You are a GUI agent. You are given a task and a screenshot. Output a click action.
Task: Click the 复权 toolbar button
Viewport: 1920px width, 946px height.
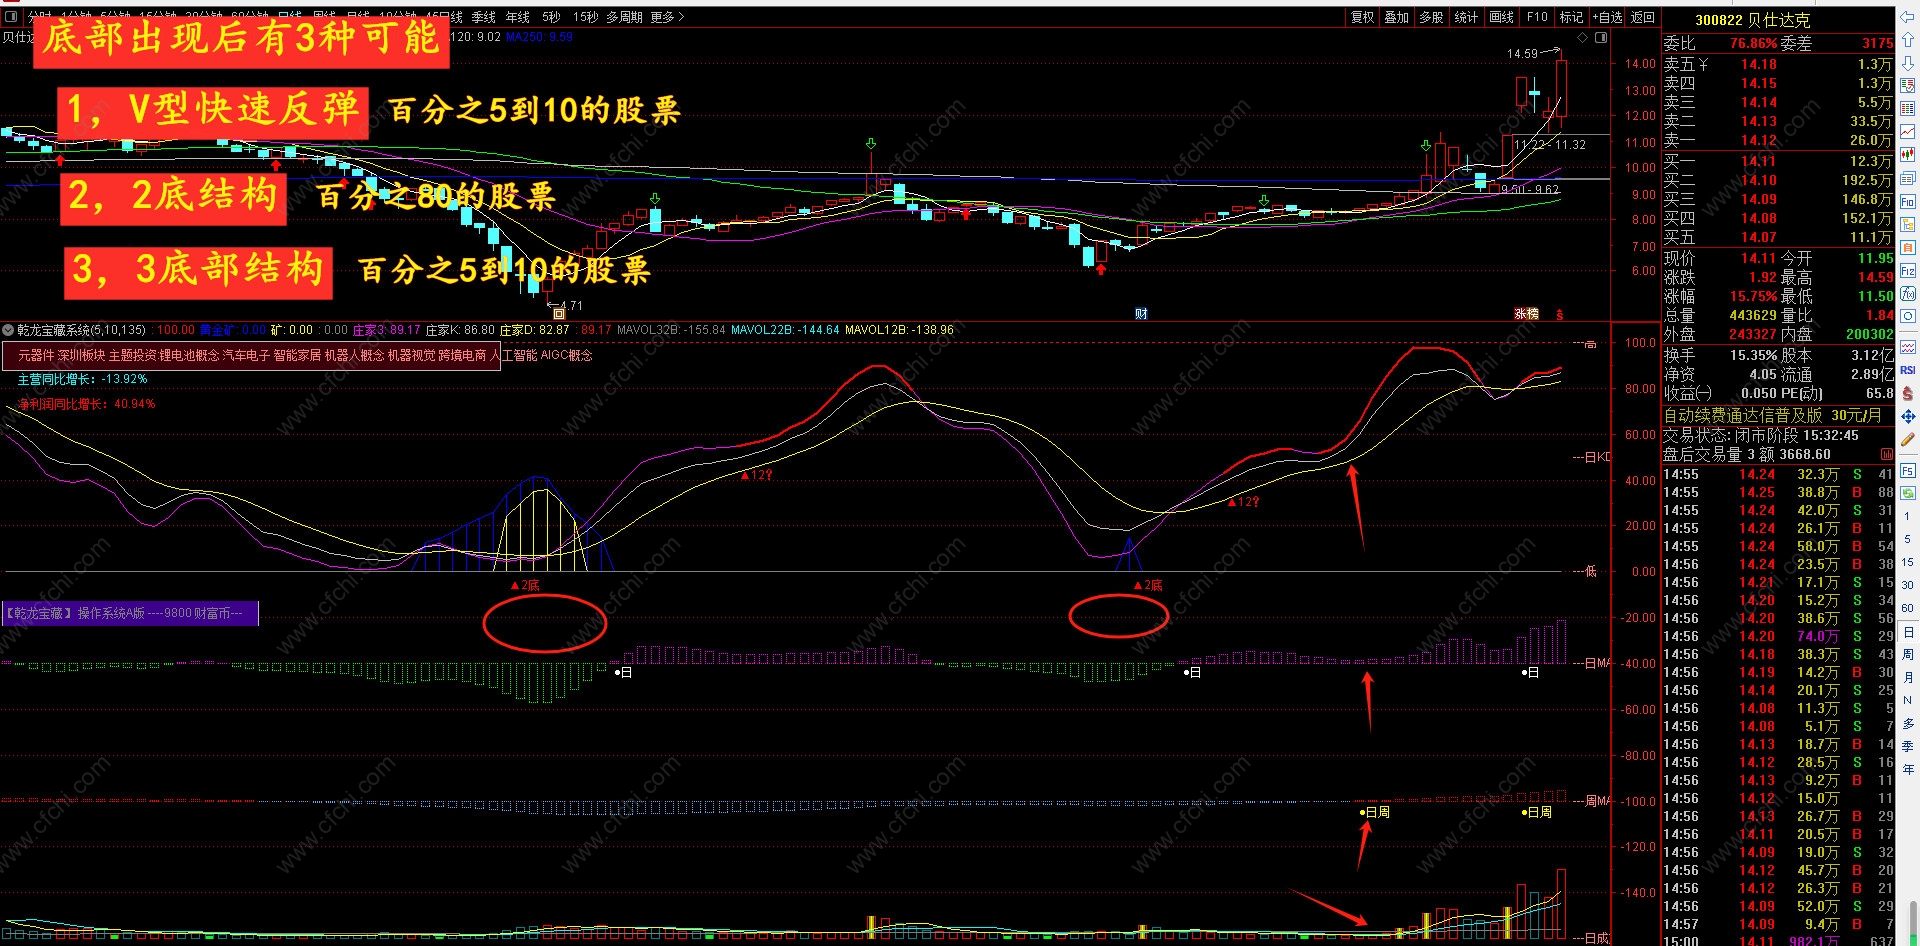pos(1362,17)
